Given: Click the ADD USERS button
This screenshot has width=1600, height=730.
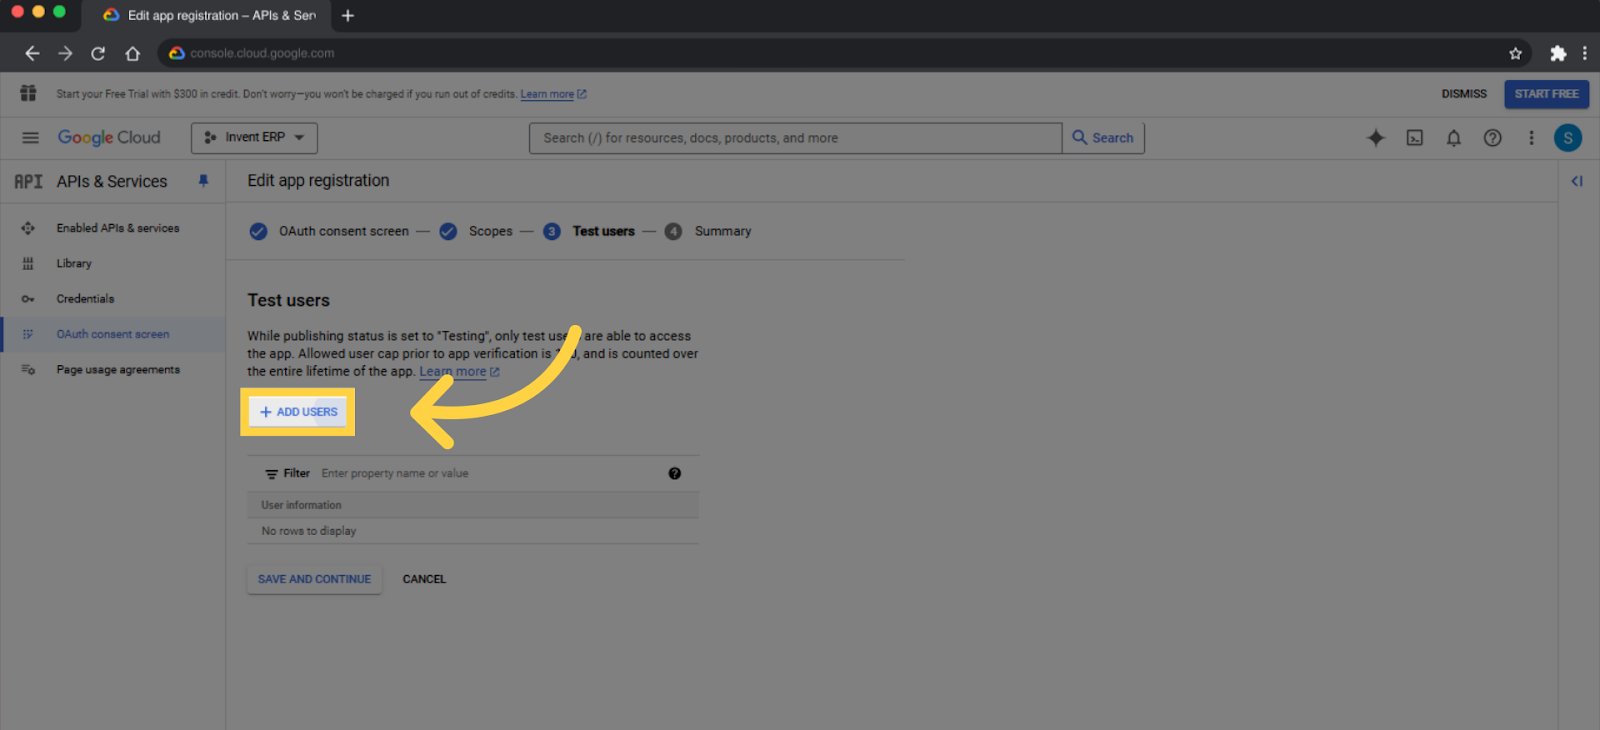Looking at the screenshot, I should (x=298, y=412).
